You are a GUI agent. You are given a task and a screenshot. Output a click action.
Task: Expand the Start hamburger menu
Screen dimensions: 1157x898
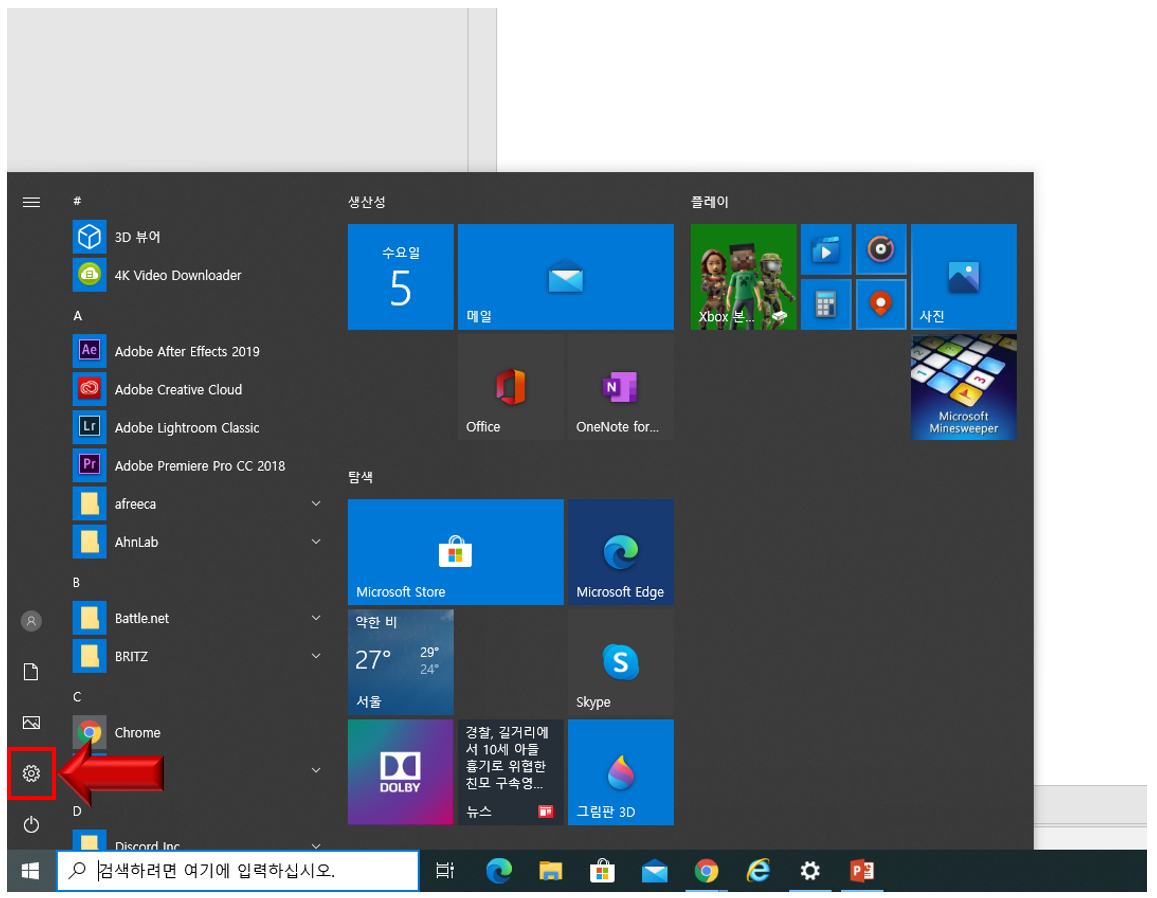(31, 202)
